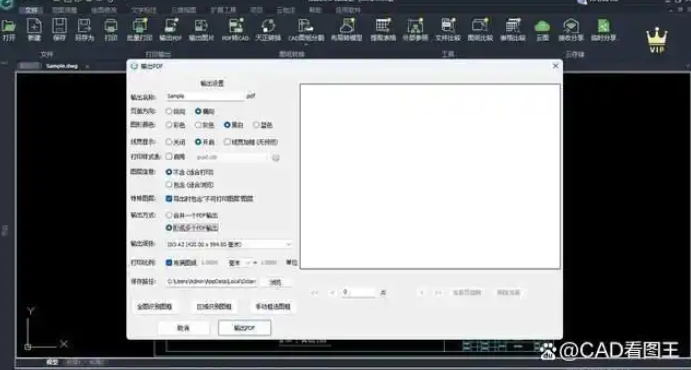Viewport: 691px width, 370px height.
Task: Close the Export PDF dialog
Action: click(x=555, y=66)
